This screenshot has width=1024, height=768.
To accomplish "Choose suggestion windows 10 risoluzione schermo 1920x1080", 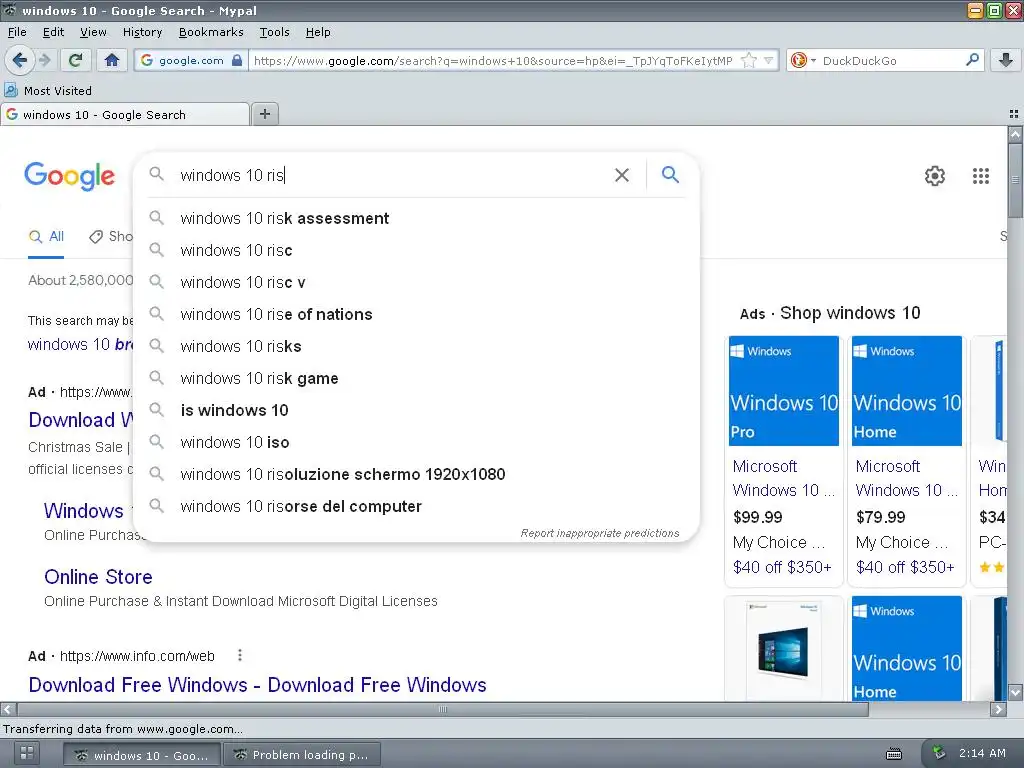I will tap(415, 474).
